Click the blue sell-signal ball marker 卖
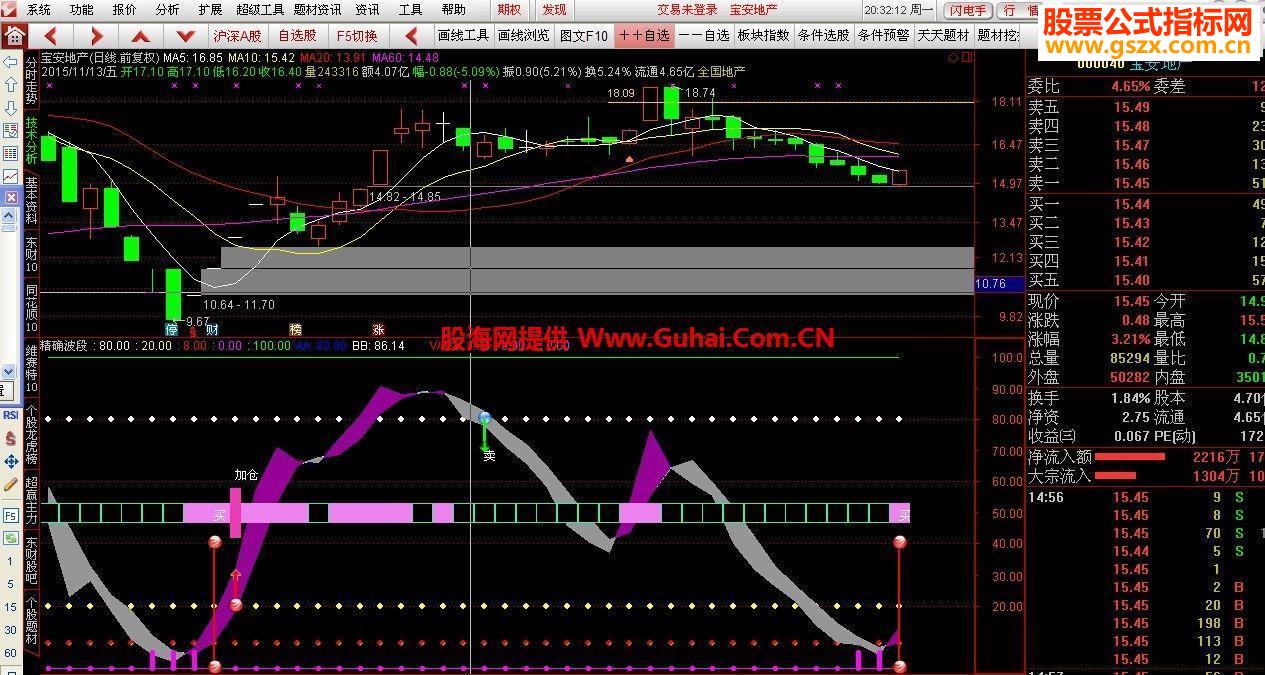Viewport: 1265px width, 675px height. click(485, 418)
